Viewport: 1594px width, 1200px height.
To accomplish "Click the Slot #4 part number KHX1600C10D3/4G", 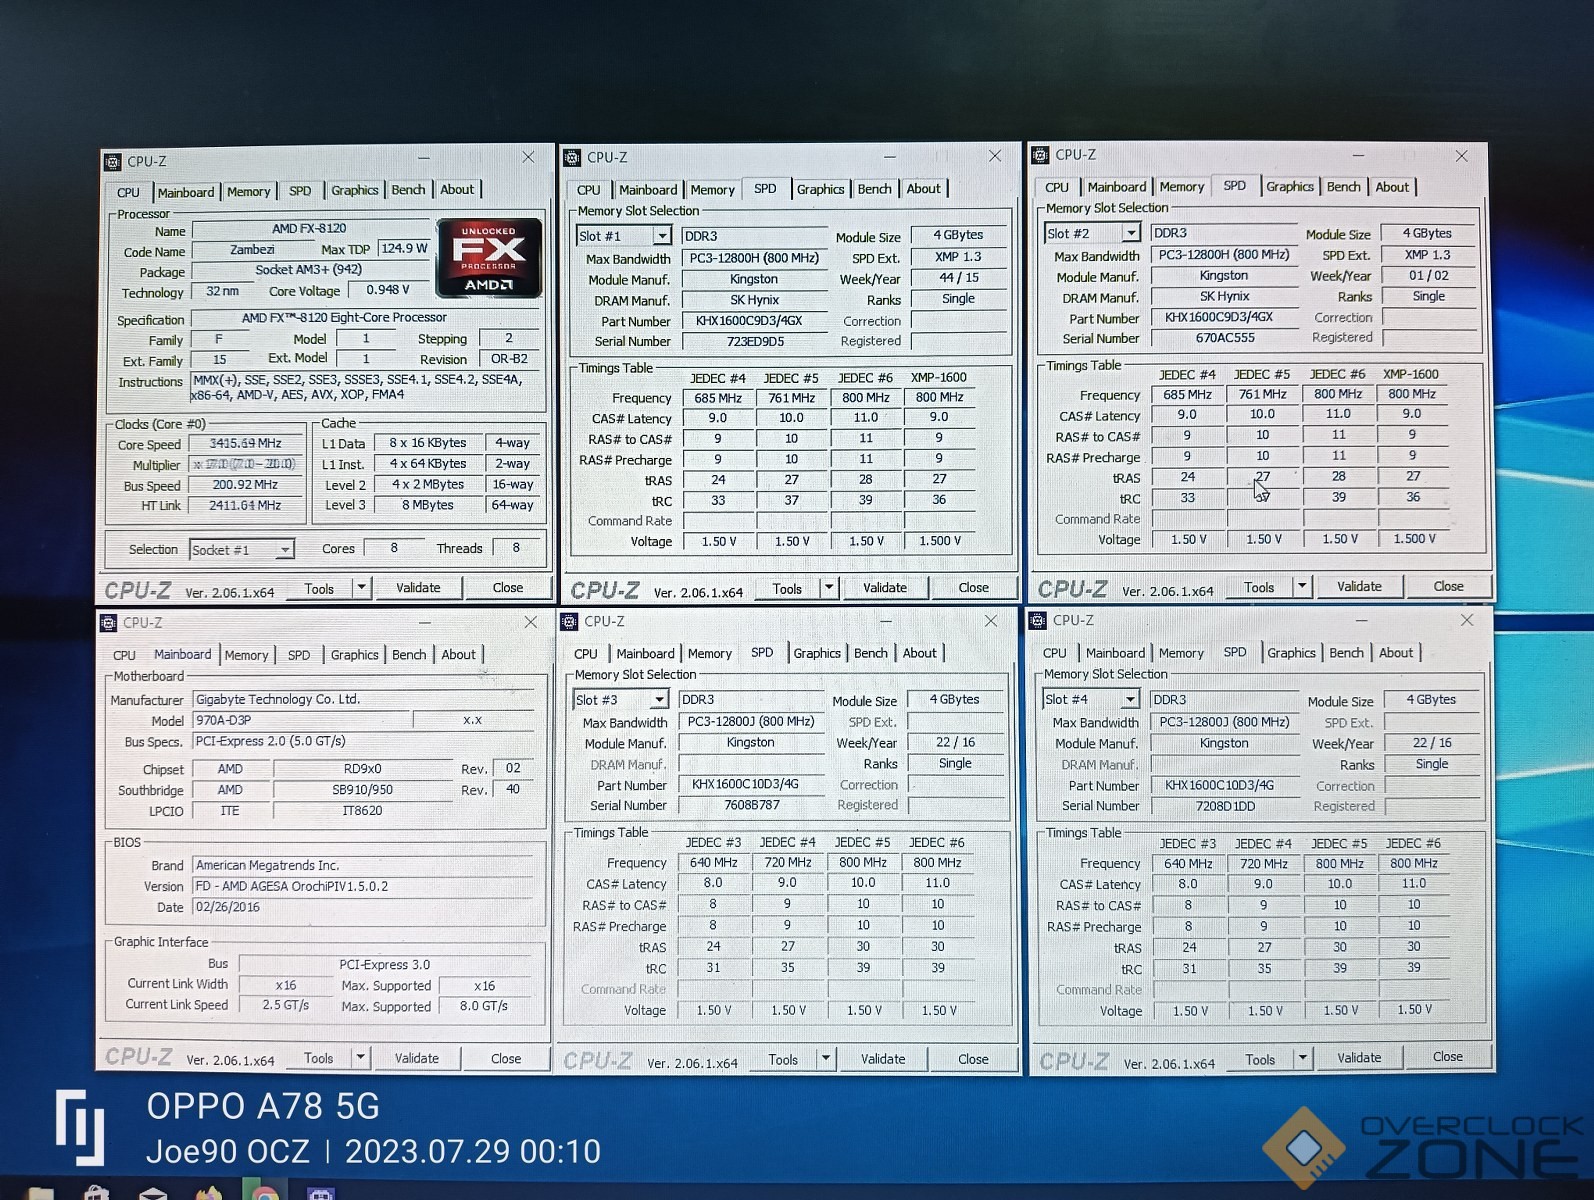I will [1225, 785].
